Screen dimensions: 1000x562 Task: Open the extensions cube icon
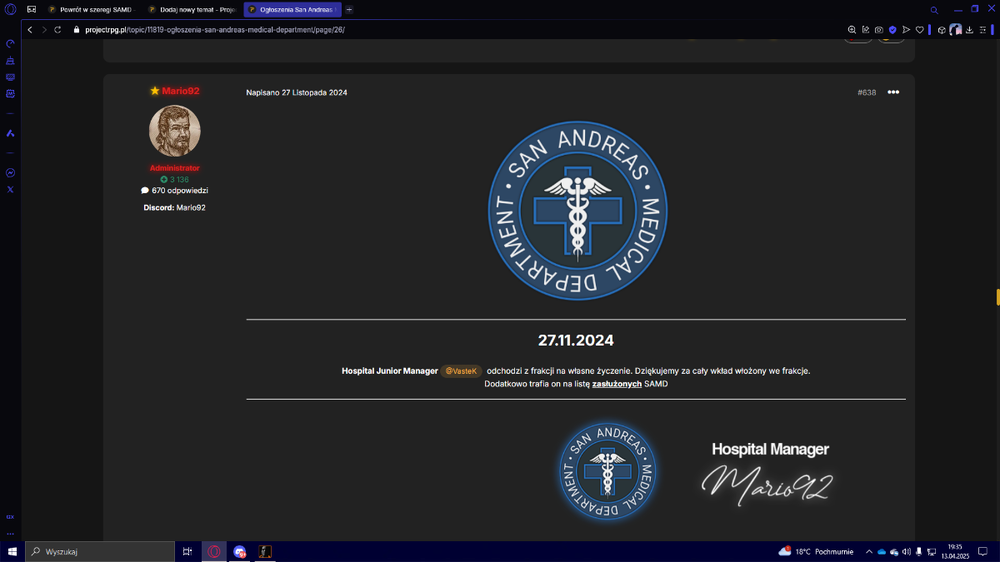[941, 30]
